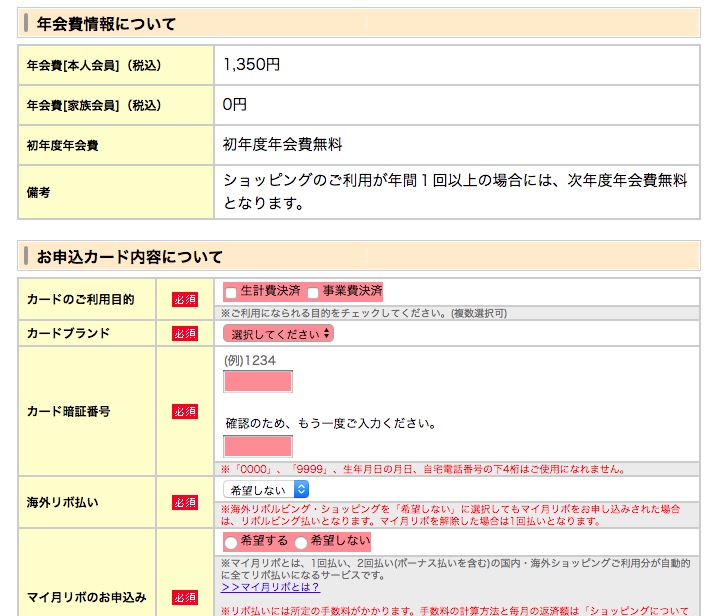Check the 事業費決済 checkbox
The width and height of the screenshot is (714, 616).
click(313, 292)
